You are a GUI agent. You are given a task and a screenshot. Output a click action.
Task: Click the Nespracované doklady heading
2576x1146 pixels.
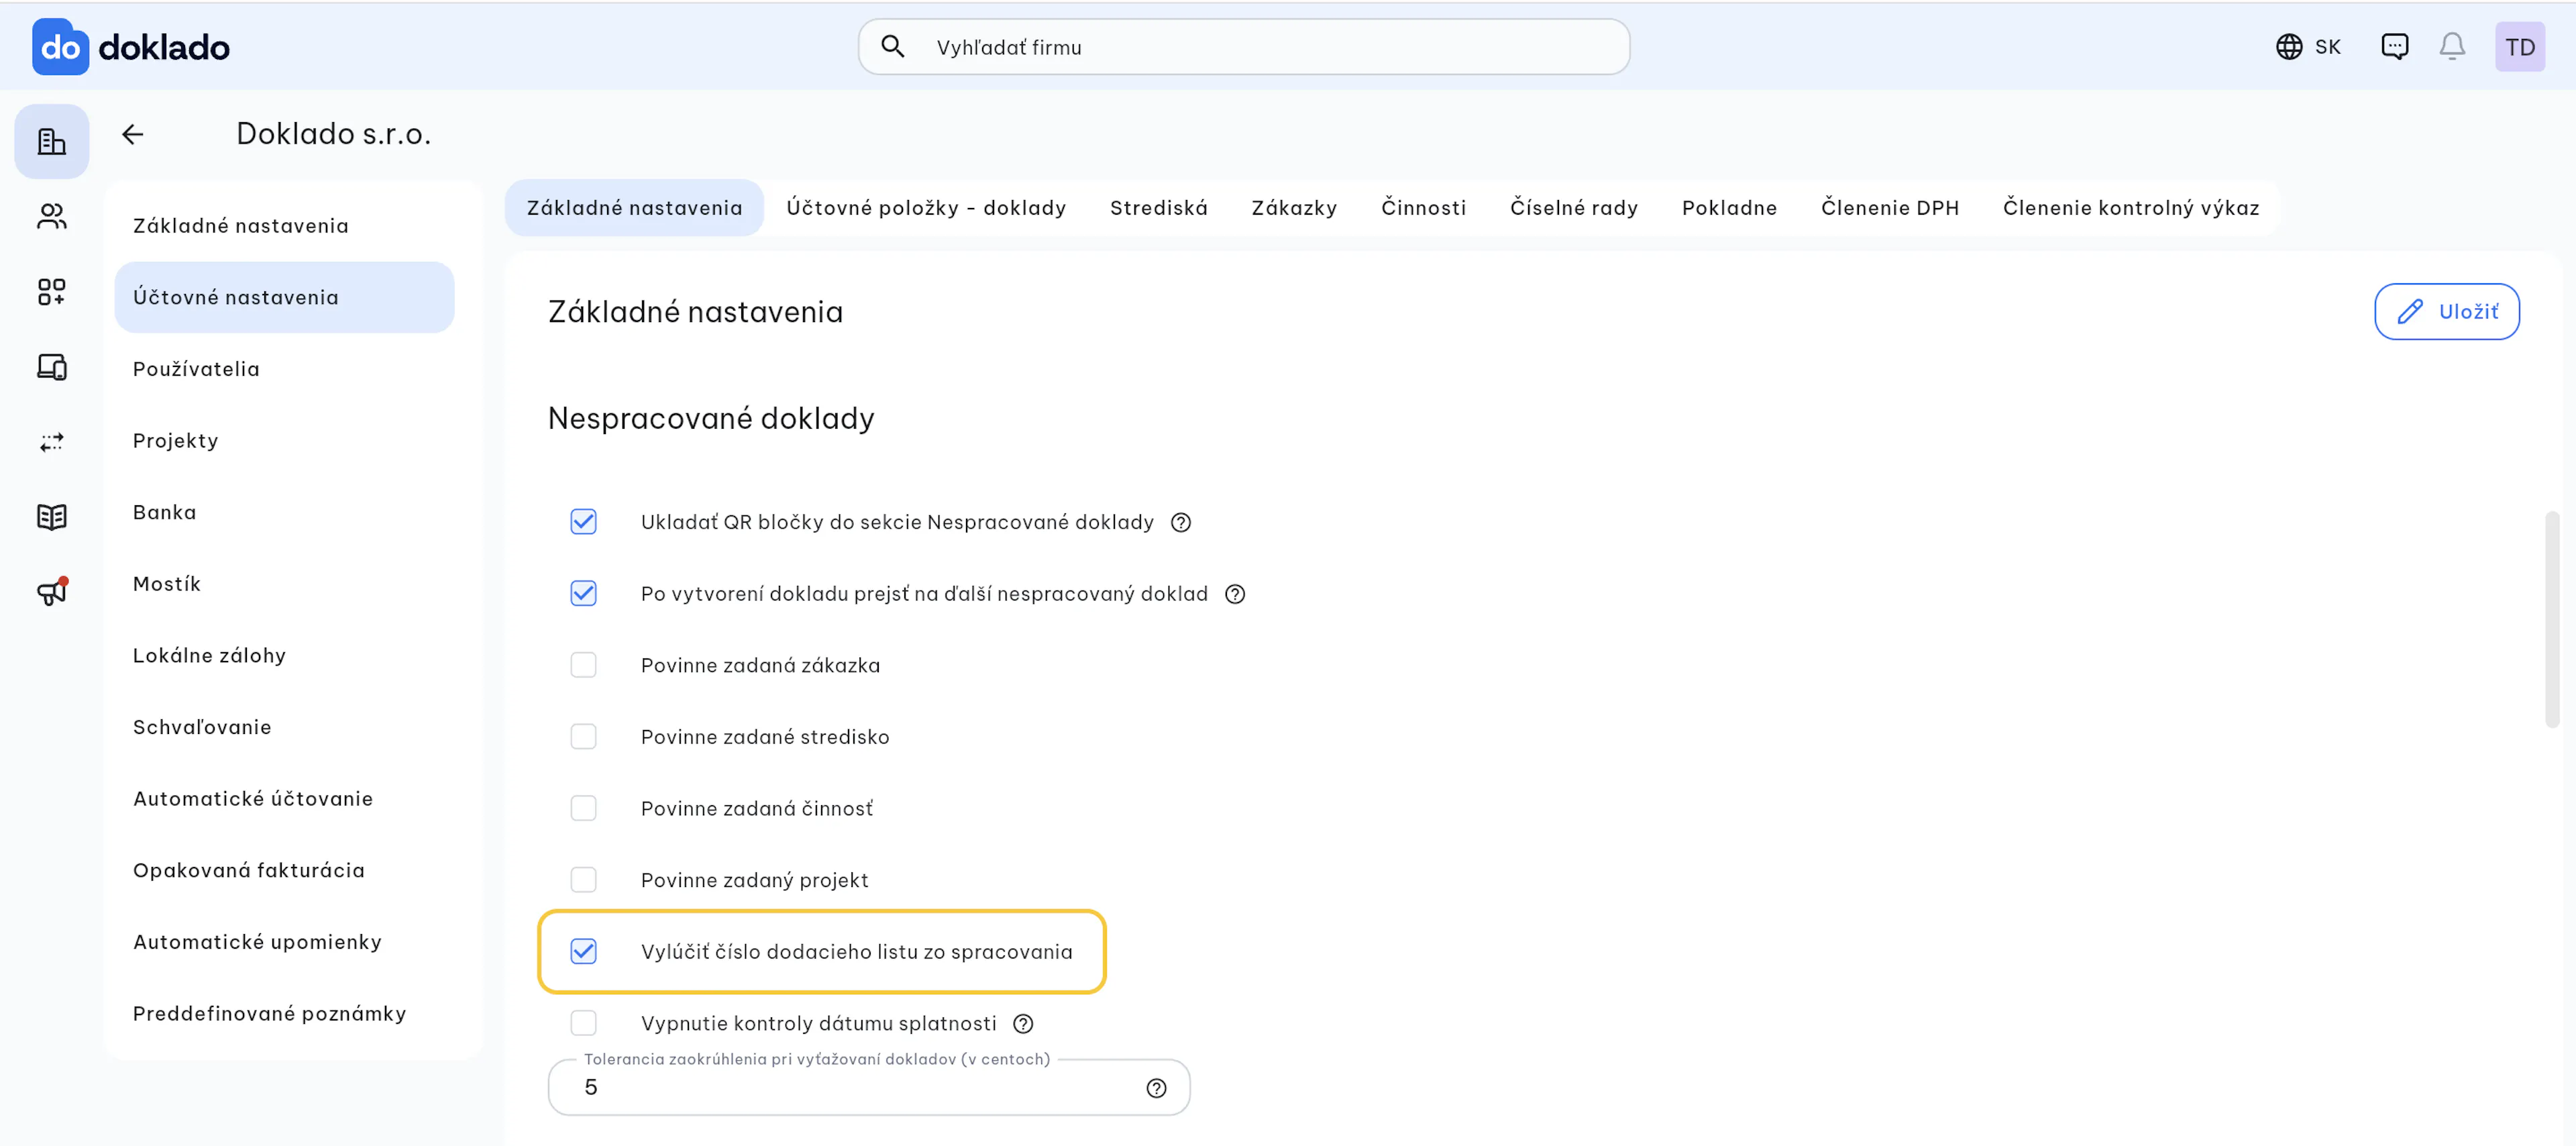coord(711,418)
